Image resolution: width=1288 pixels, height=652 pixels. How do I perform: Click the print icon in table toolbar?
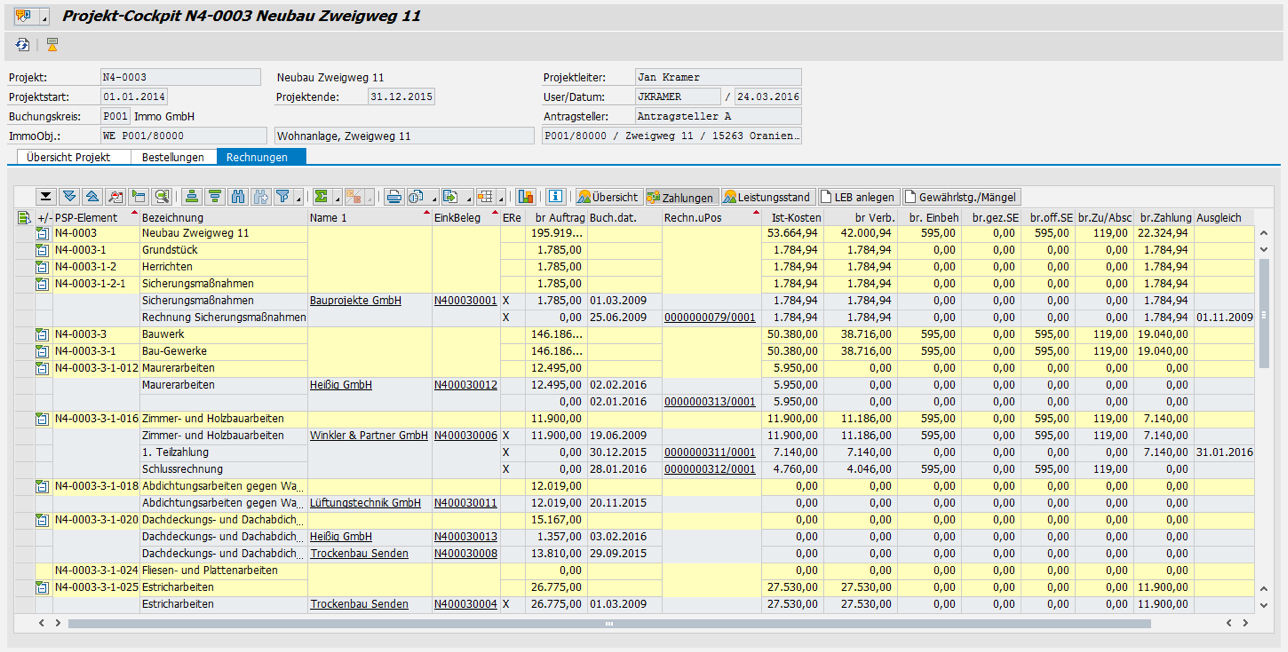[394, 197]
